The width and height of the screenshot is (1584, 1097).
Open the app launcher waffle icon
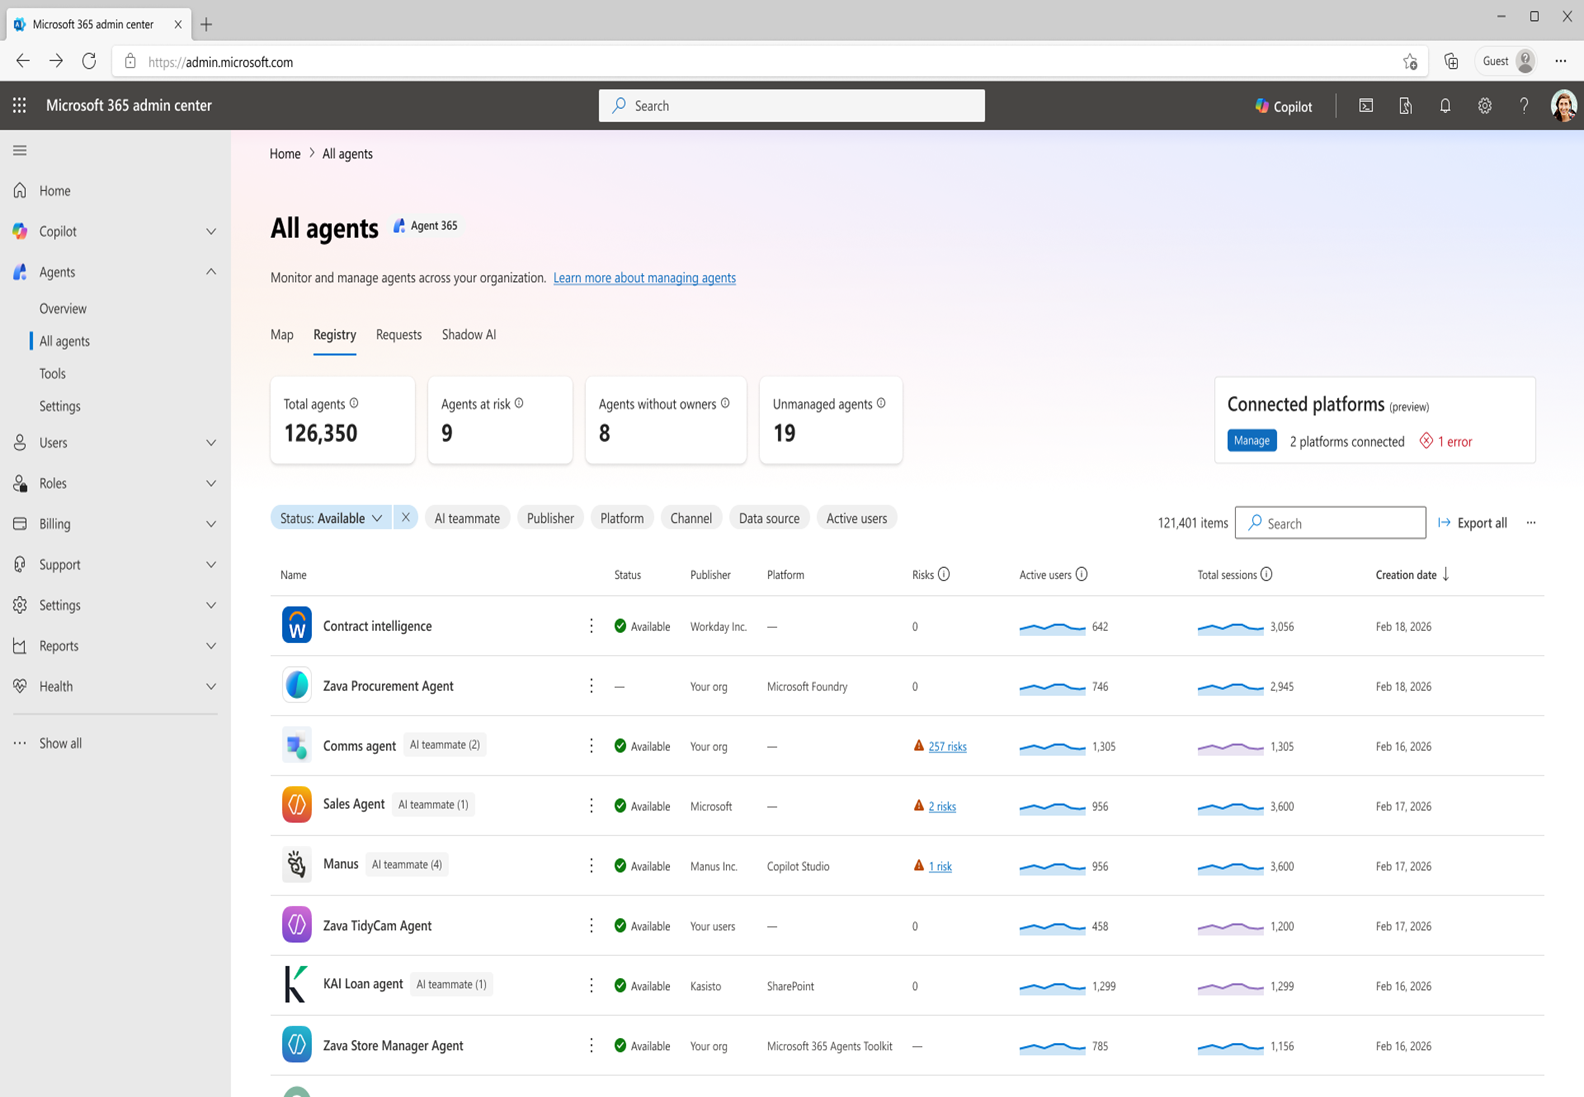click(x=19, y=105)
